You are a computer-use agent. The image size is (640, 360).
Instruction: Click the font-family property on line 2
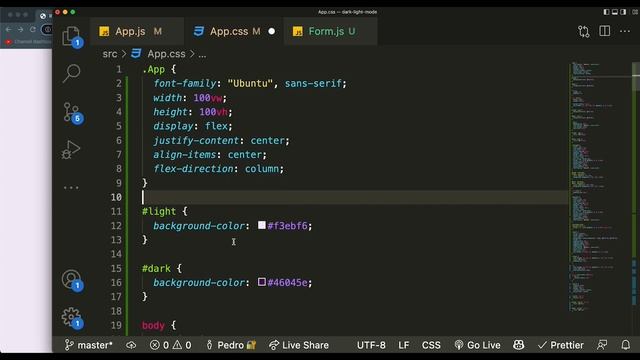click(184, 84)
